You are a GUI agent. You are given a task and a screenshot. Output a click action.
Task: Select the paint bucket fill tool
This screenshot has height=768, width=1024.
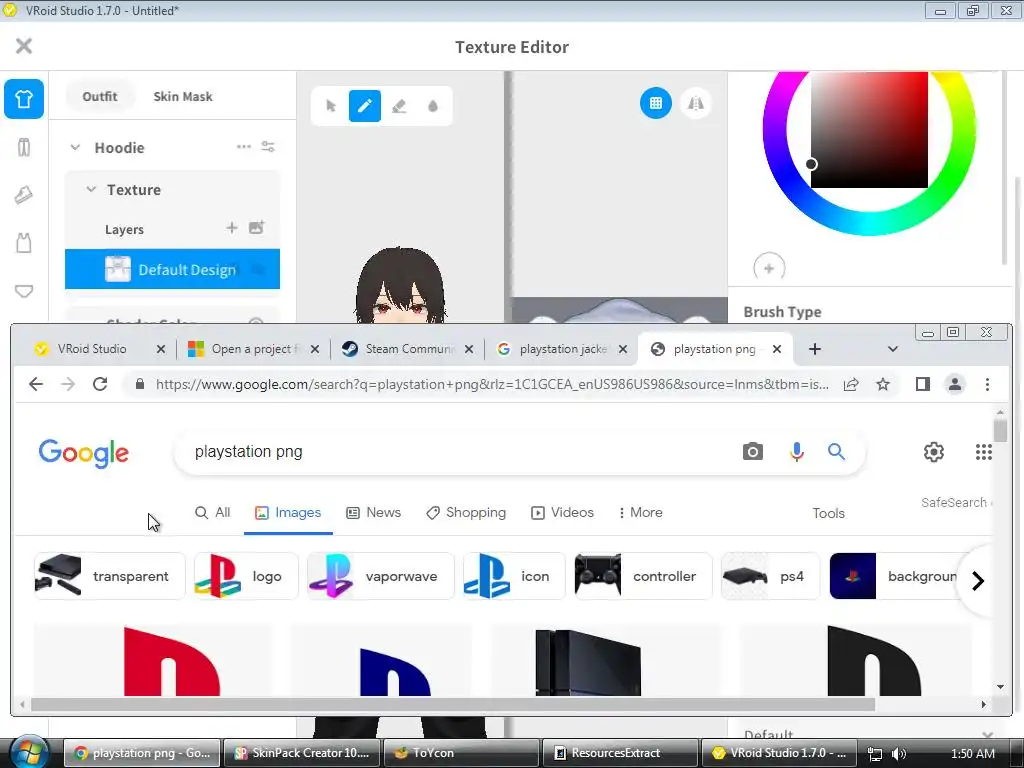coord(432,106)
